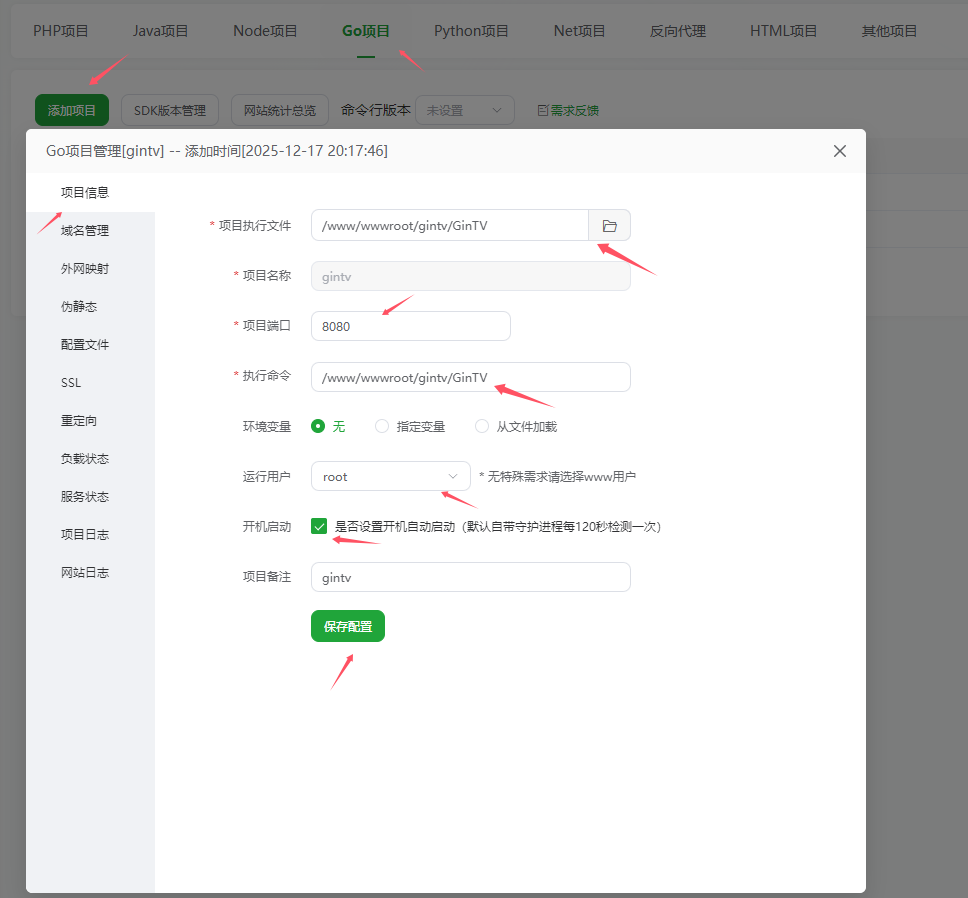968x898 pixels.
Task: Close the Go project management dialog
Action: (x=839, y=151)
